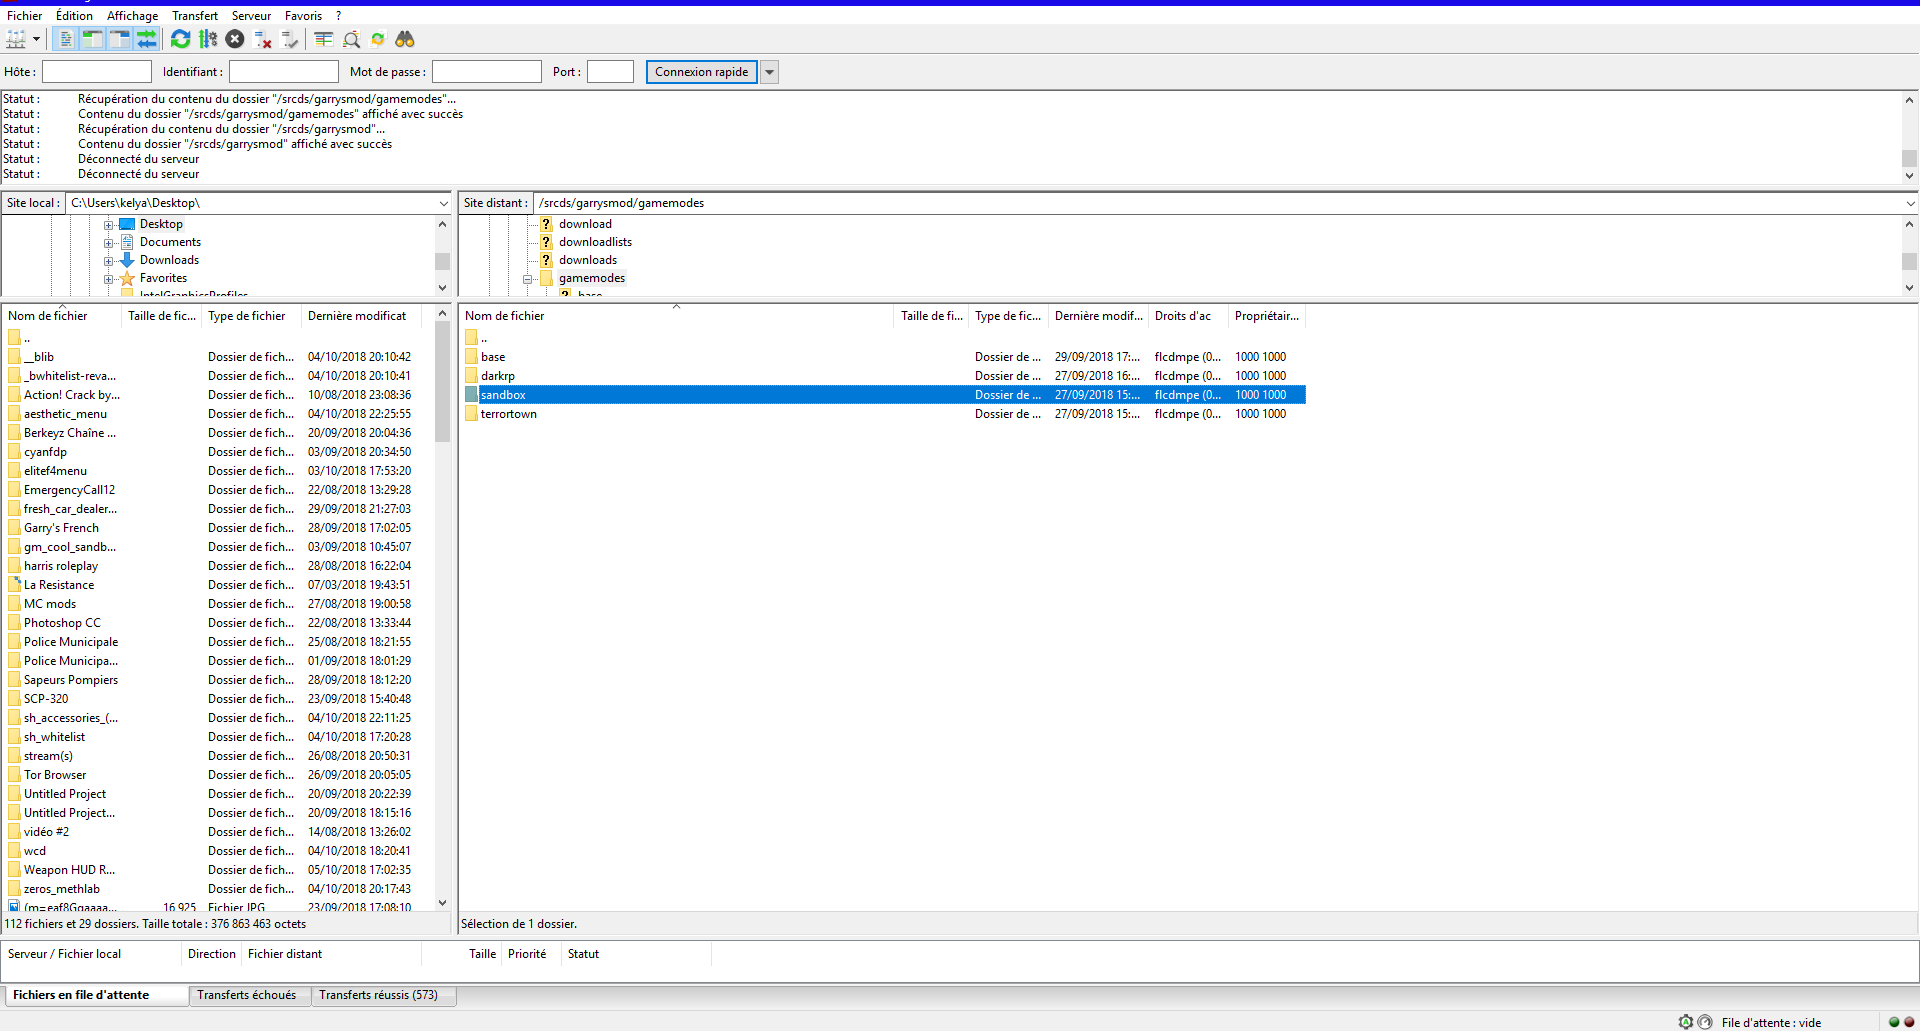Click the red activity indicator light
Screen dimensions: 1920x1031
[1909, 1022]
